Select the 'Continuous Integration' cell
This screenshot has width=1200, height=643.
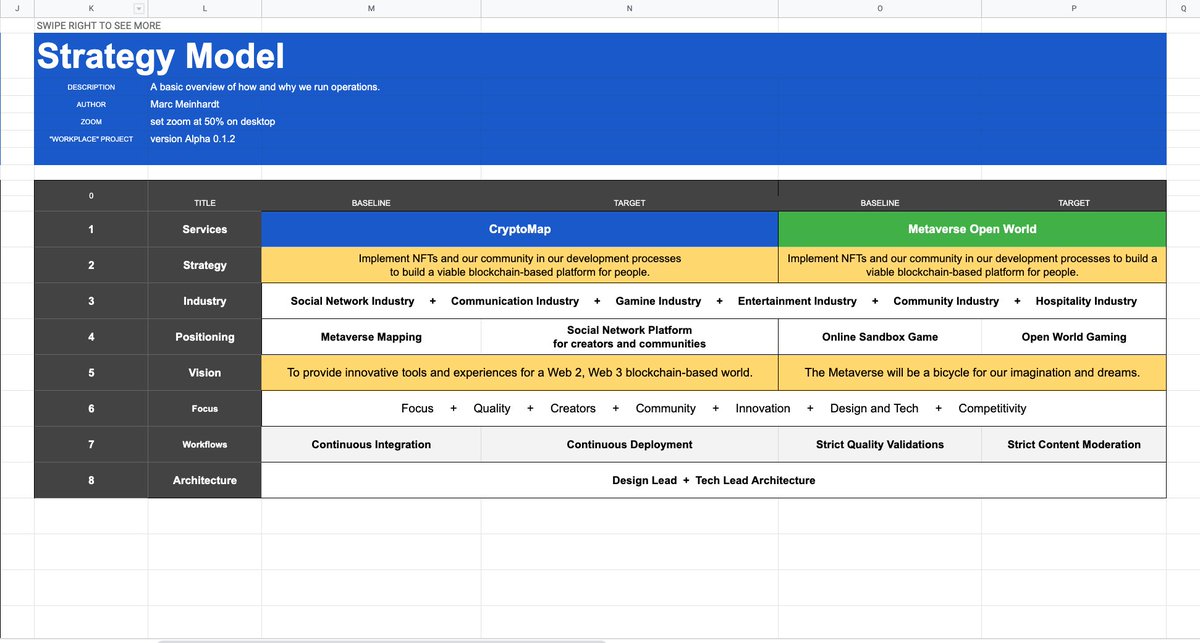[x=371, y=444]
